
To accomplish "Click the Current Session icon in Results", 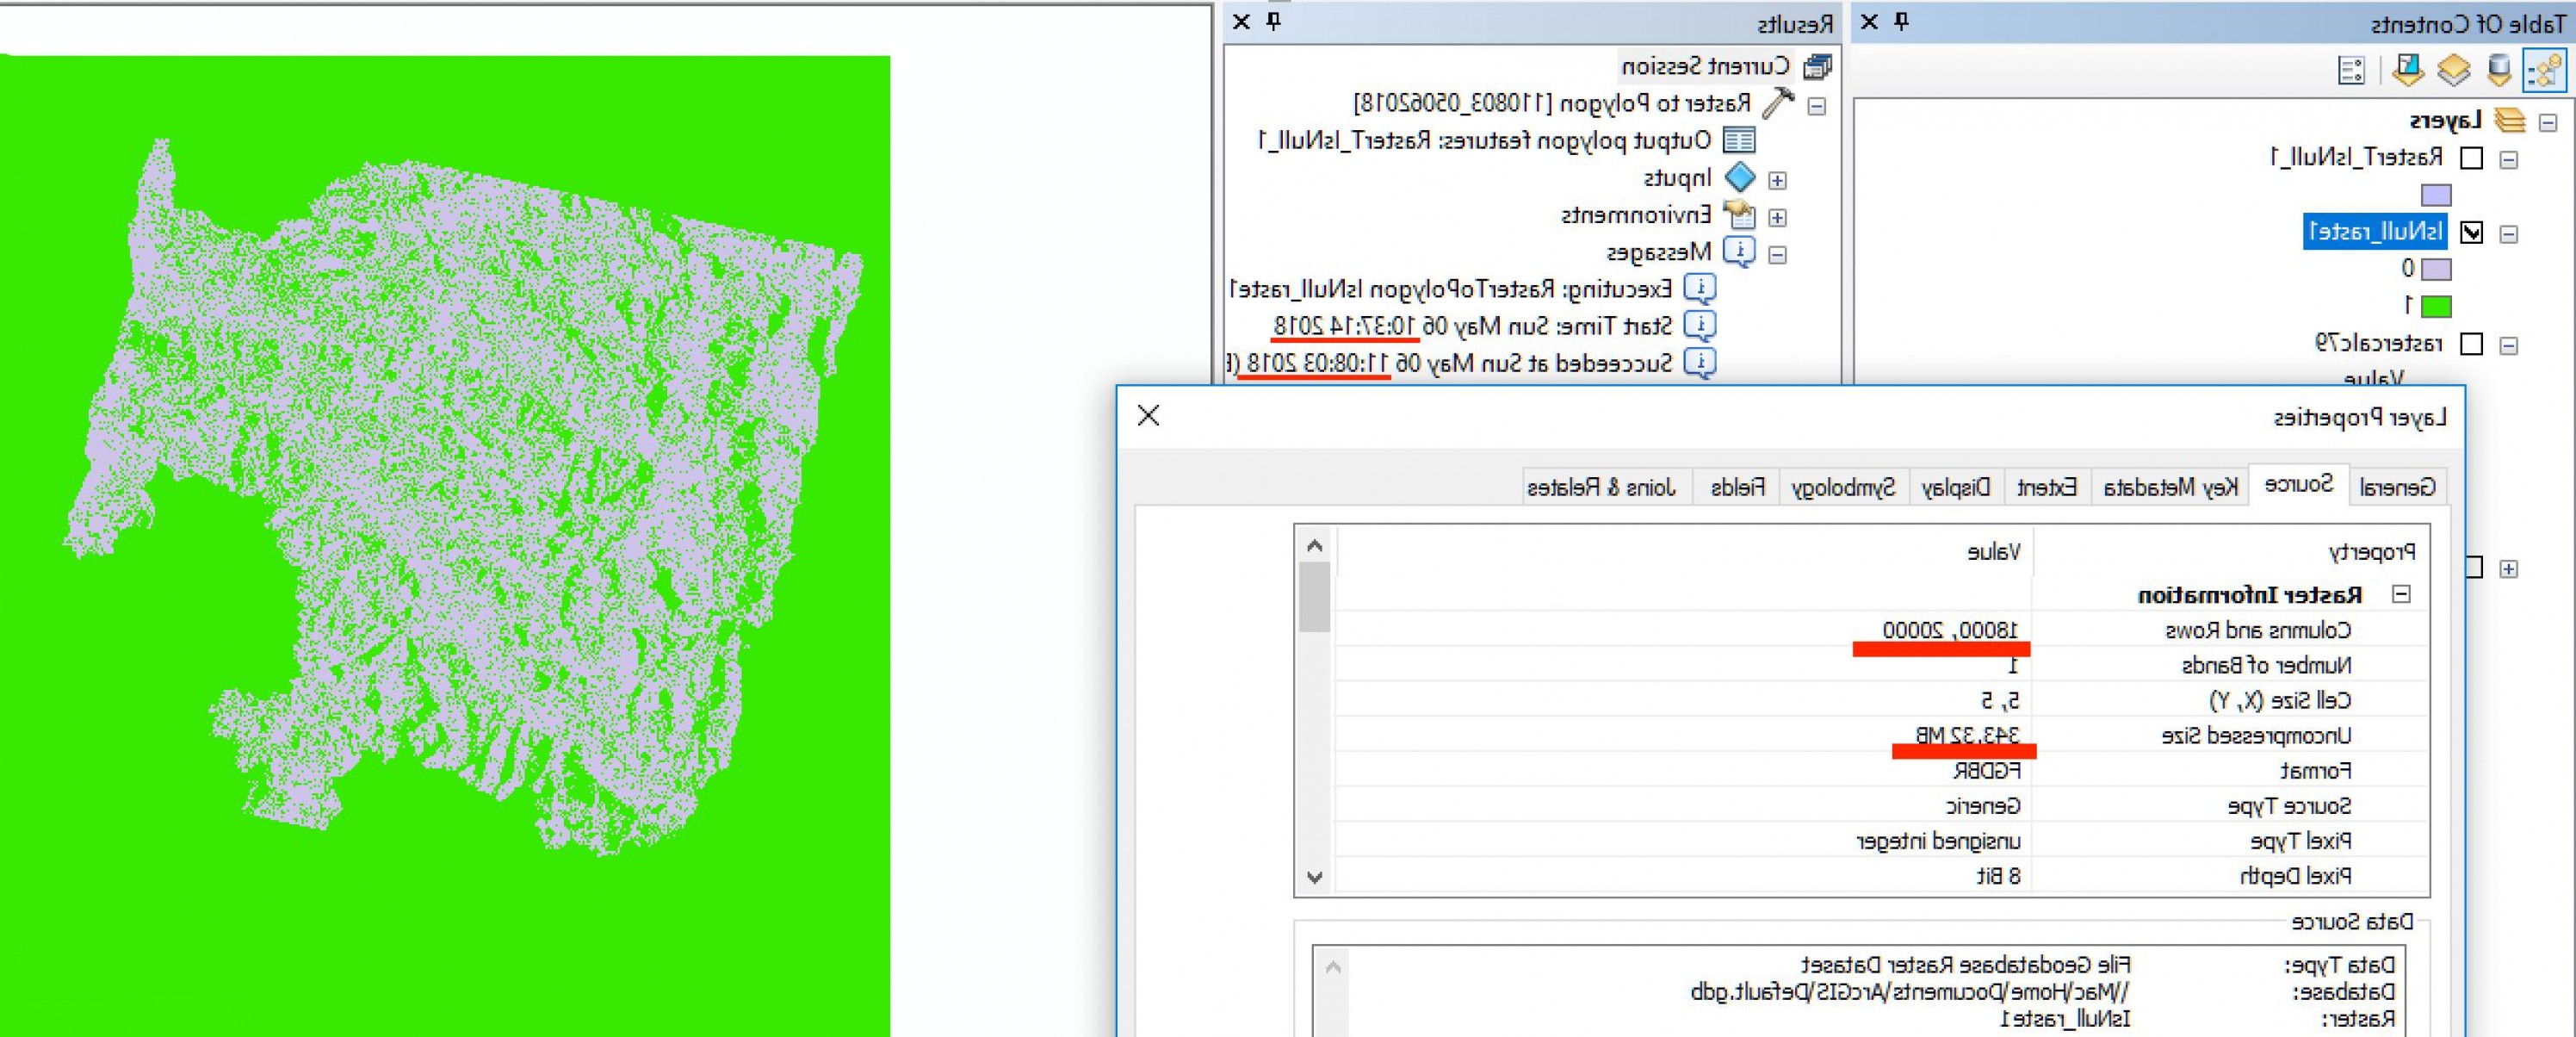I will [x=1817, y=67].
